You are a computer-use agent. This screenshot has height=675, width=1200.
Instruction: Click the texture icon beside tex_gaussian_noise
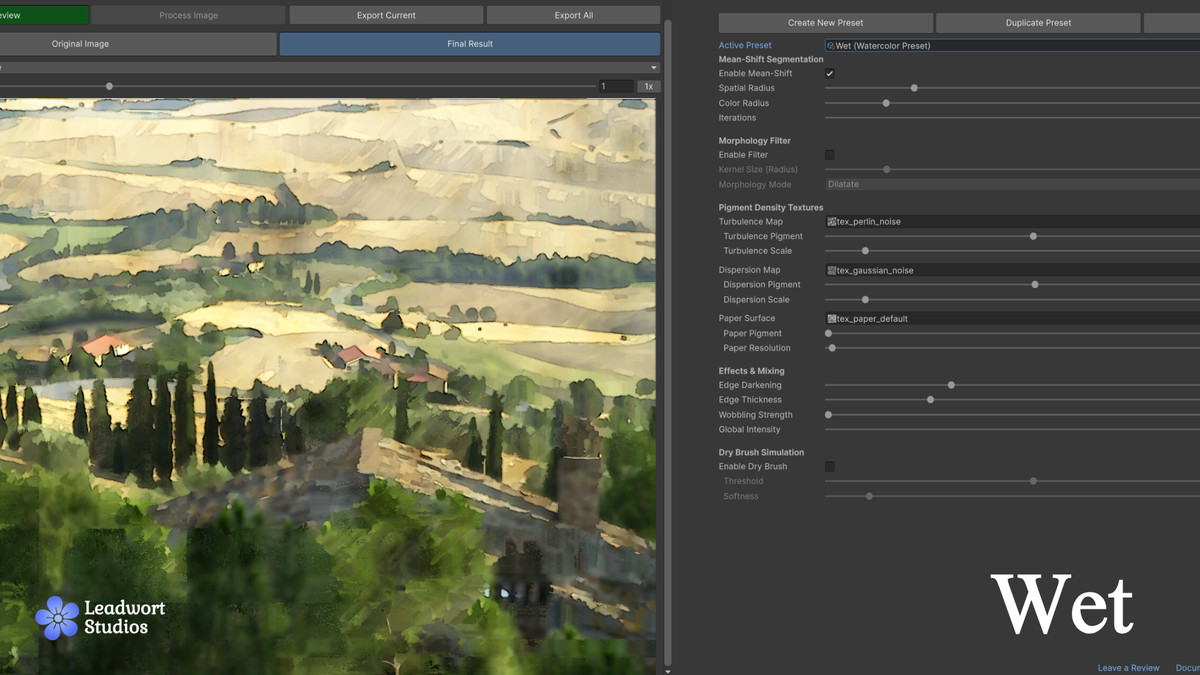click(x=831, y=271)
